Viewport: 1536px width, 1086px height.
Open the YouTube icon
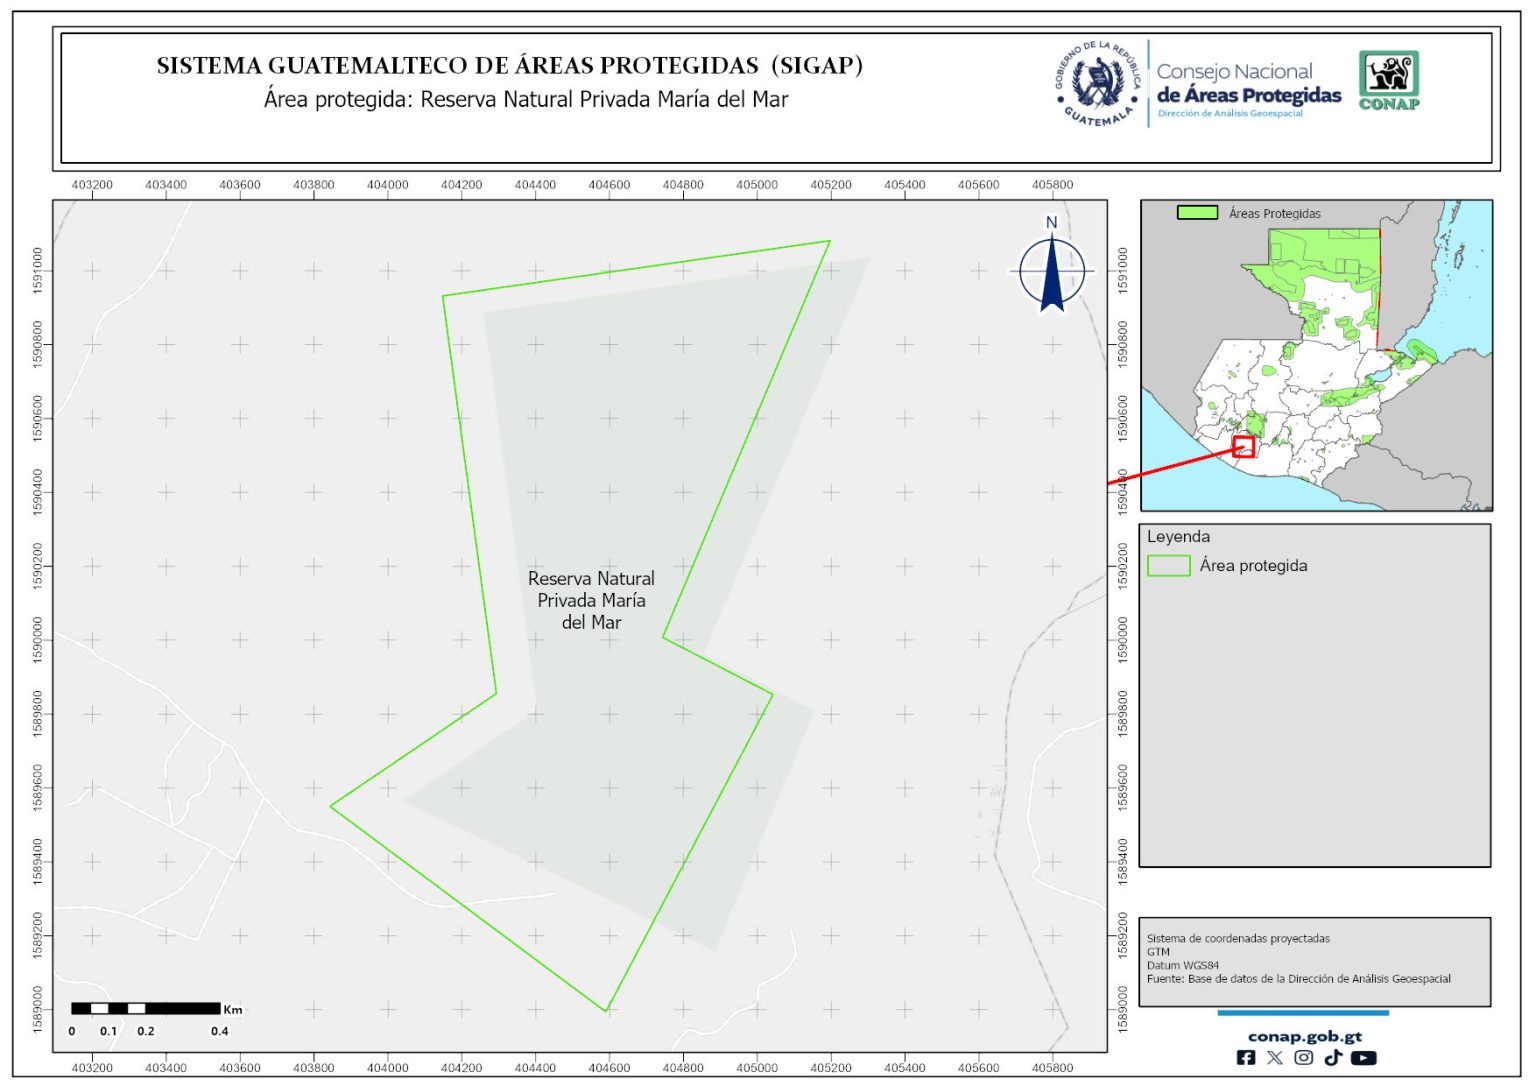coord(1364,1058)
